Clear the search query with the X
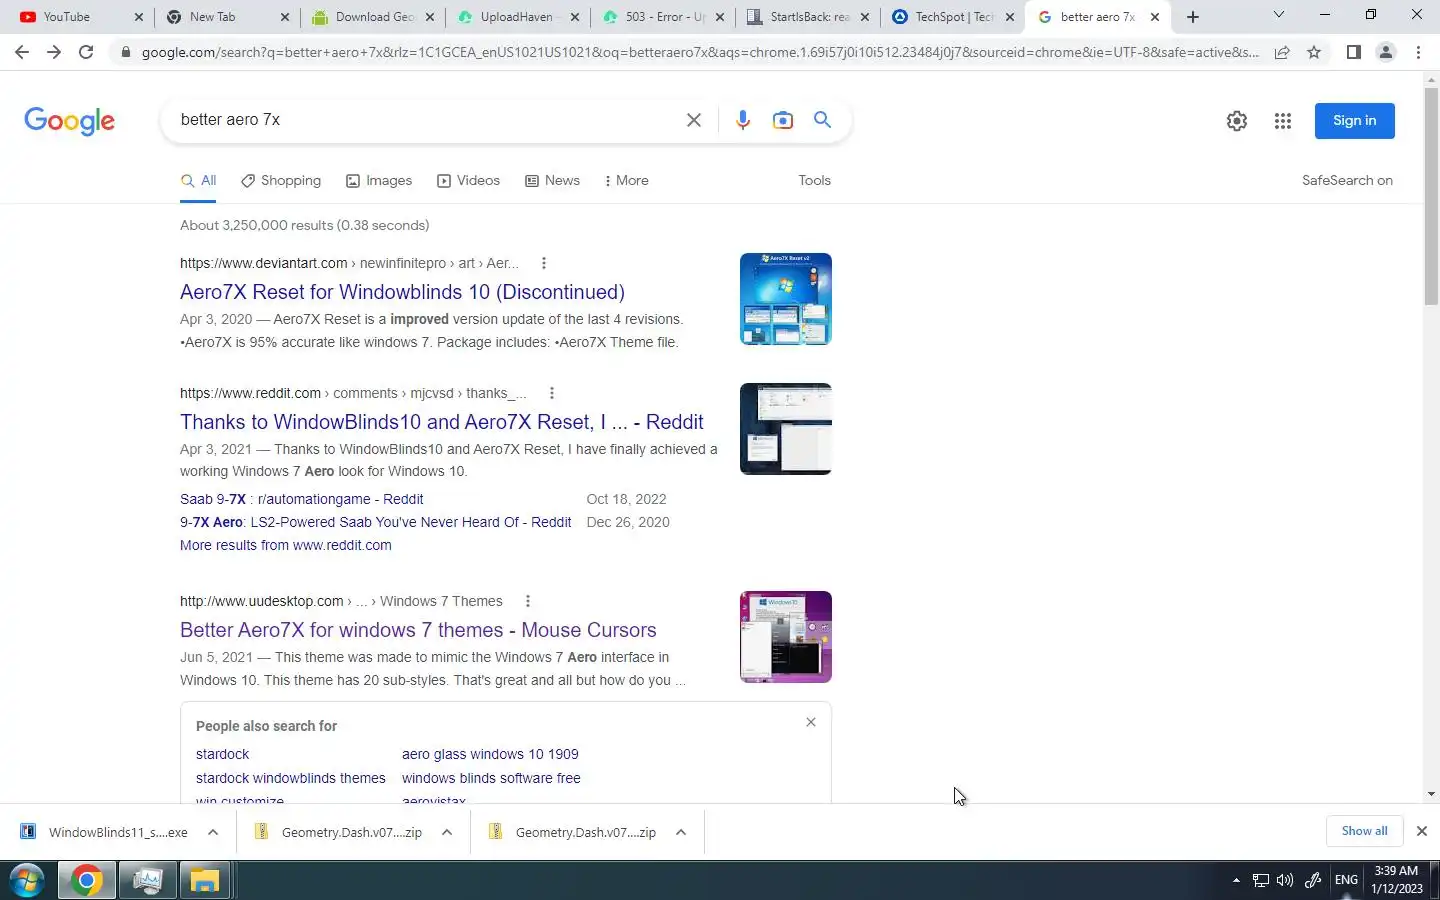Image resolution: width=1440 pixels, height=900 pixels. (x=693, y=120)
